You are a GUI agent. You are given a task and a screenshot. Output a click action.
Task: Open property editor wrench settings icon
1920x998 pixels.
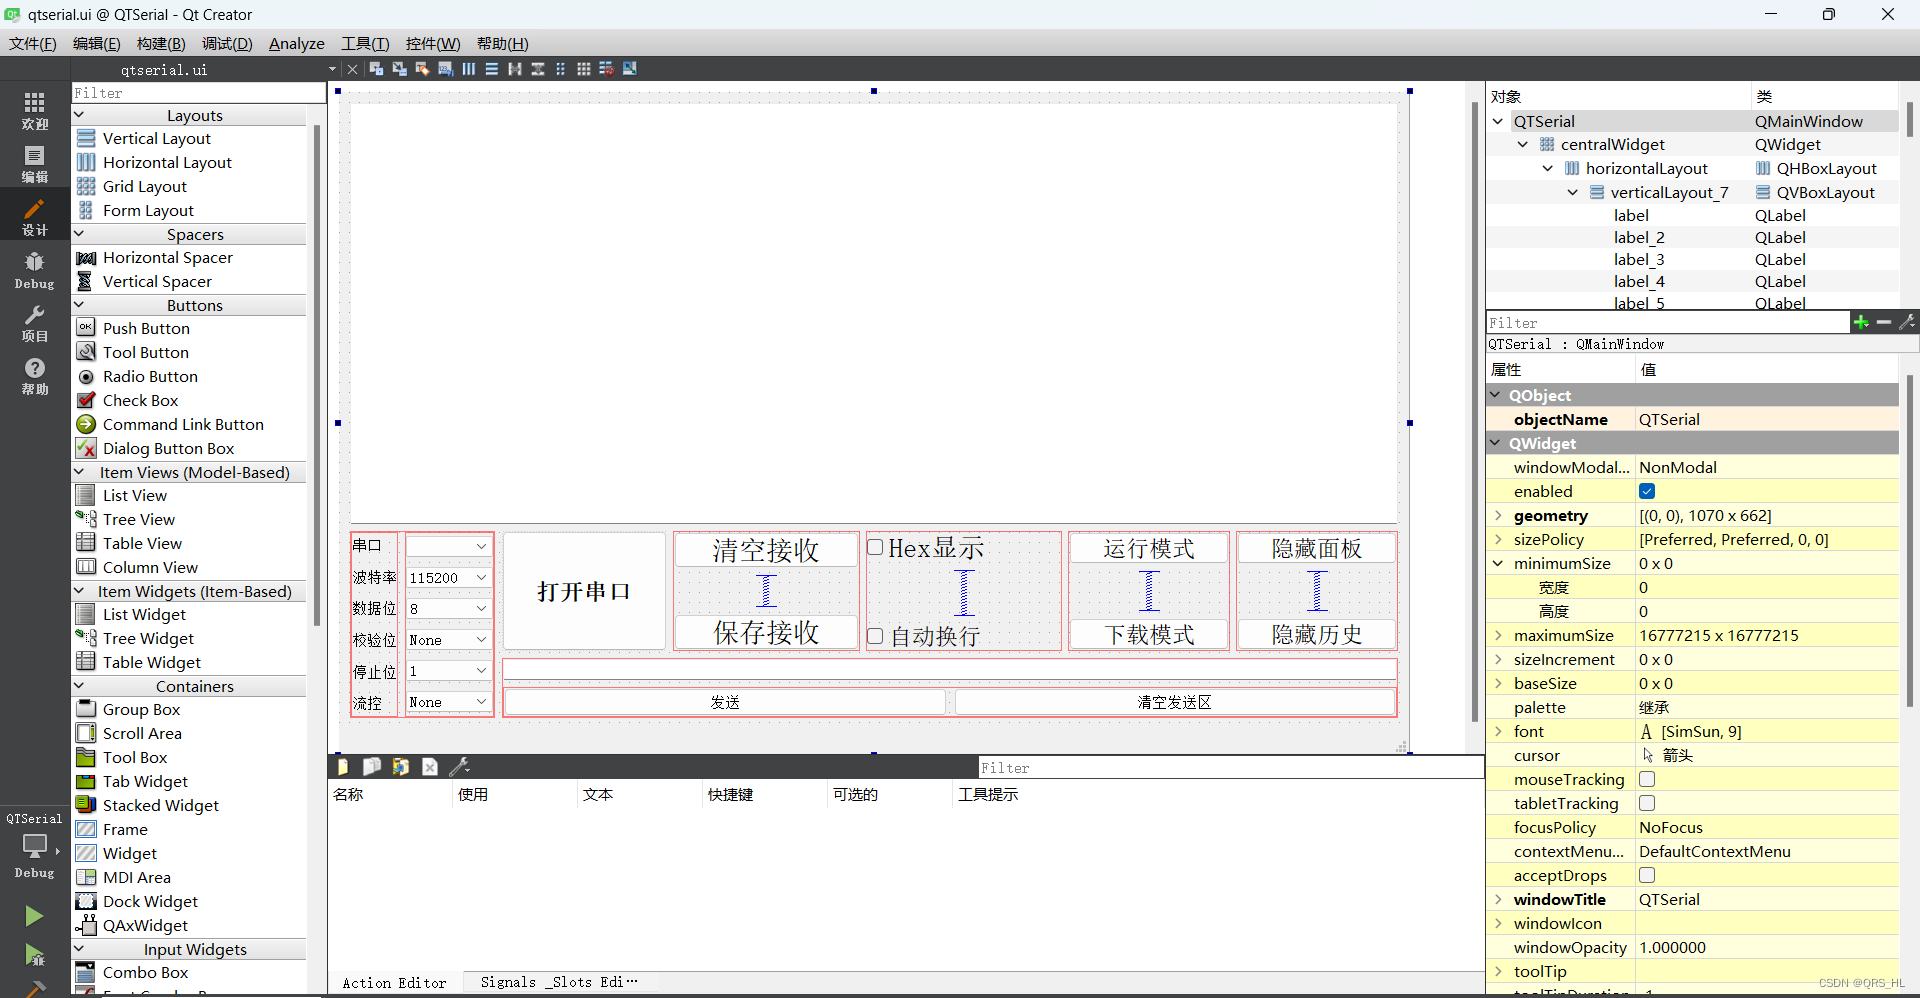(1907, 322)
